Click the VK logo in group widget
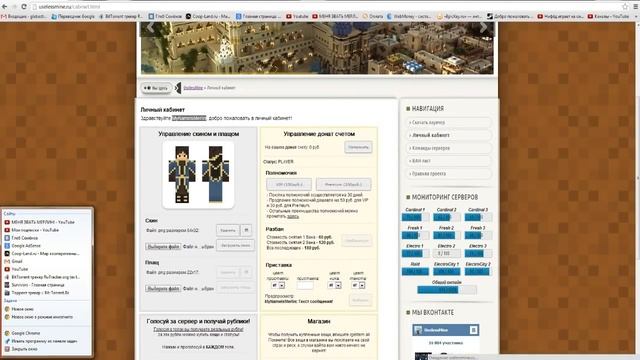 pyautogui.click(x=473, y=330)
